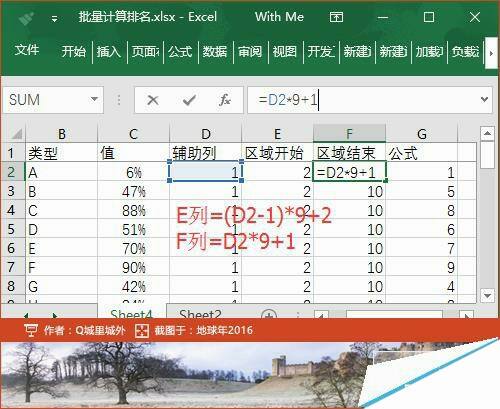Image resolution: width=500 pixels, height=409 pixels.
Task: Click the vertical scrollbar thumb
Action: [487, 155]
